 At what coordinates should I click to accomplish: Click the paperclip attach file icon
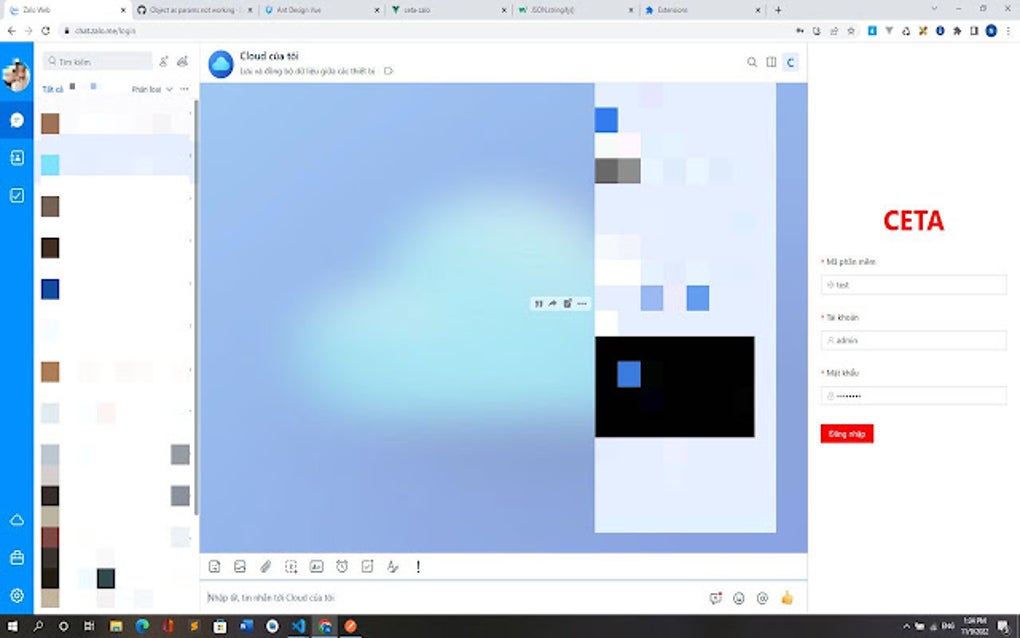coord(265,566)
